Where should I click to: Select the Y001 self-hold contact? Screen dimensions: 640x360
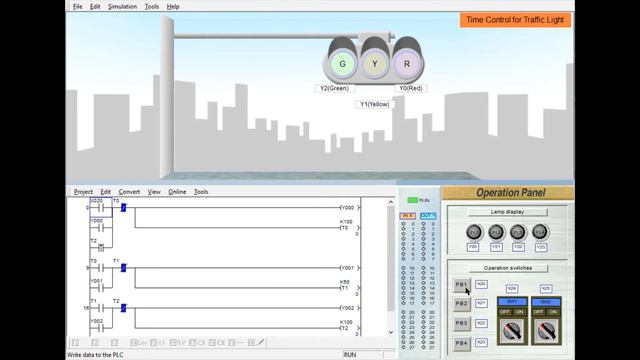(100, 287)
